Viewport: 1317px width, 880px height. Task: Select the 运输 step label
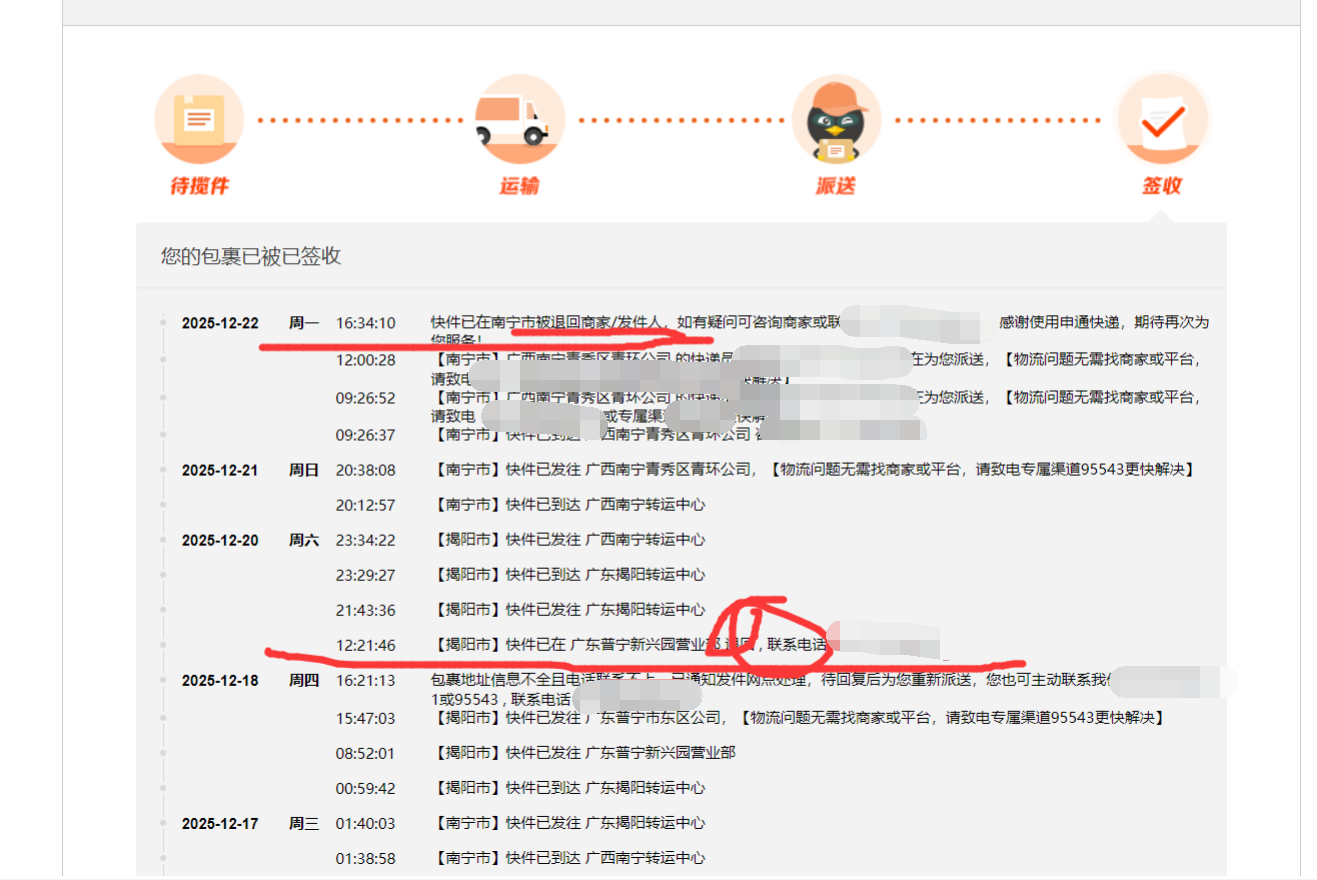click(519, 186)
